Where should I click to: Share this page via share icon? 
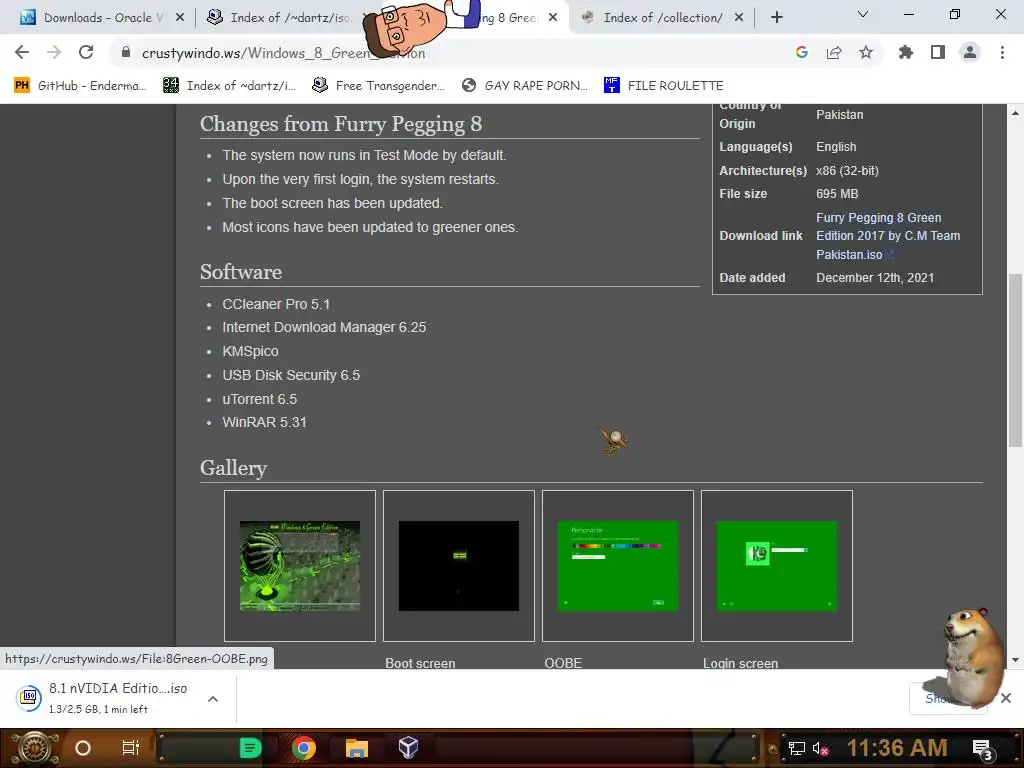click(x=834, y=52)
